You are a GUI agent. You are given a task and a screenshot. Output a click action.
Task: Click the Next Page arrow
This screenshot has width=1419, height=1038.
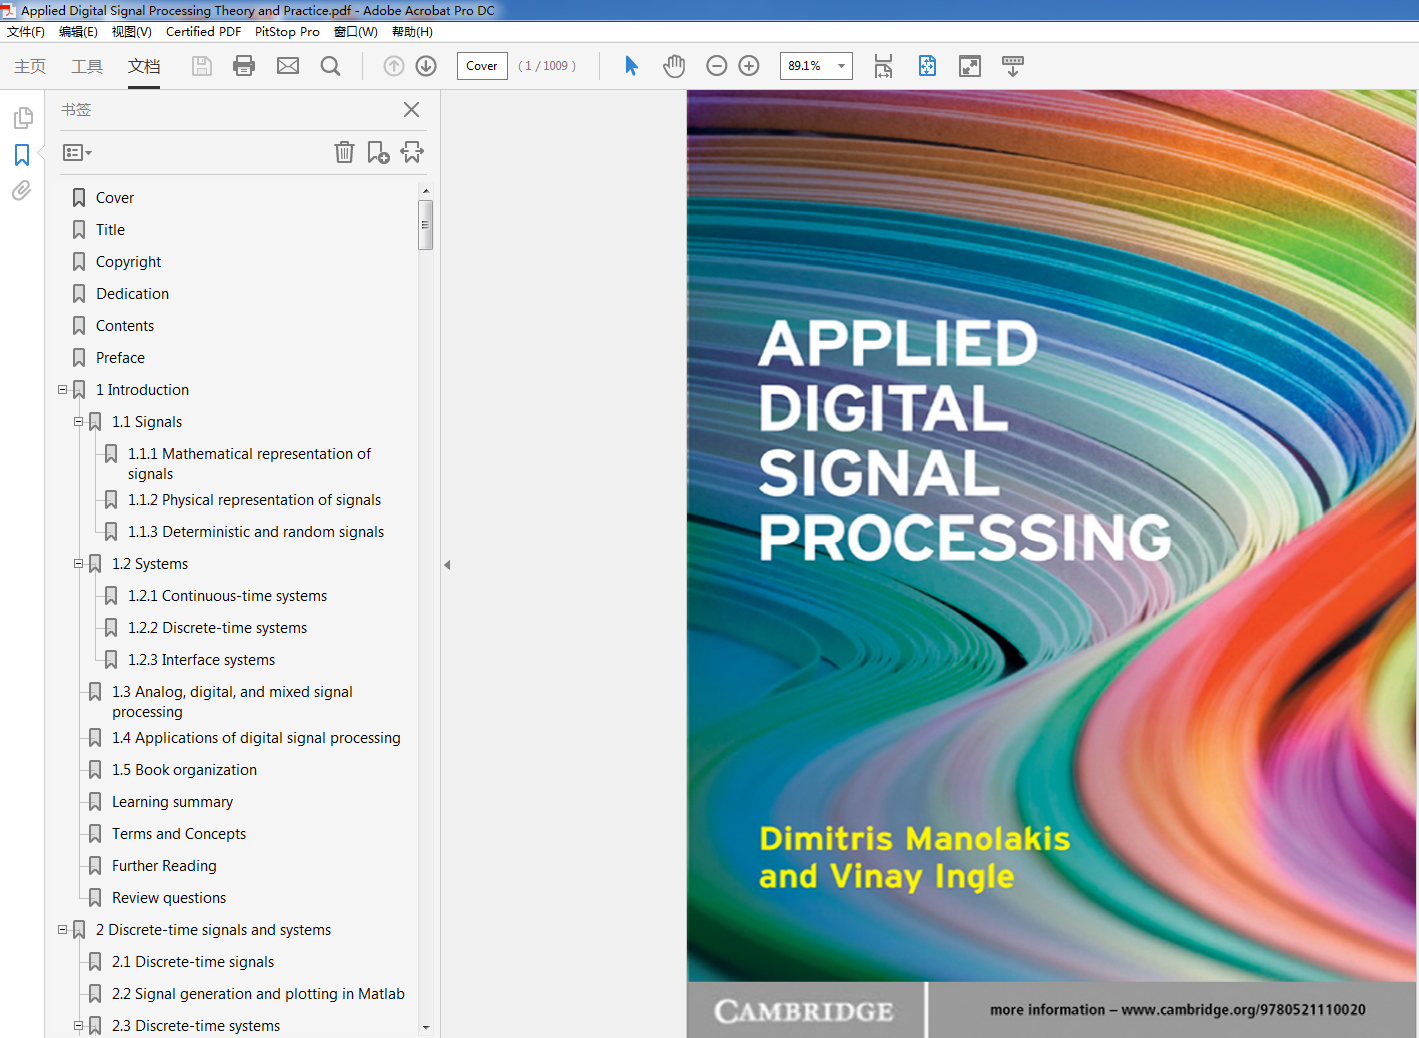(x=425, y=65)
